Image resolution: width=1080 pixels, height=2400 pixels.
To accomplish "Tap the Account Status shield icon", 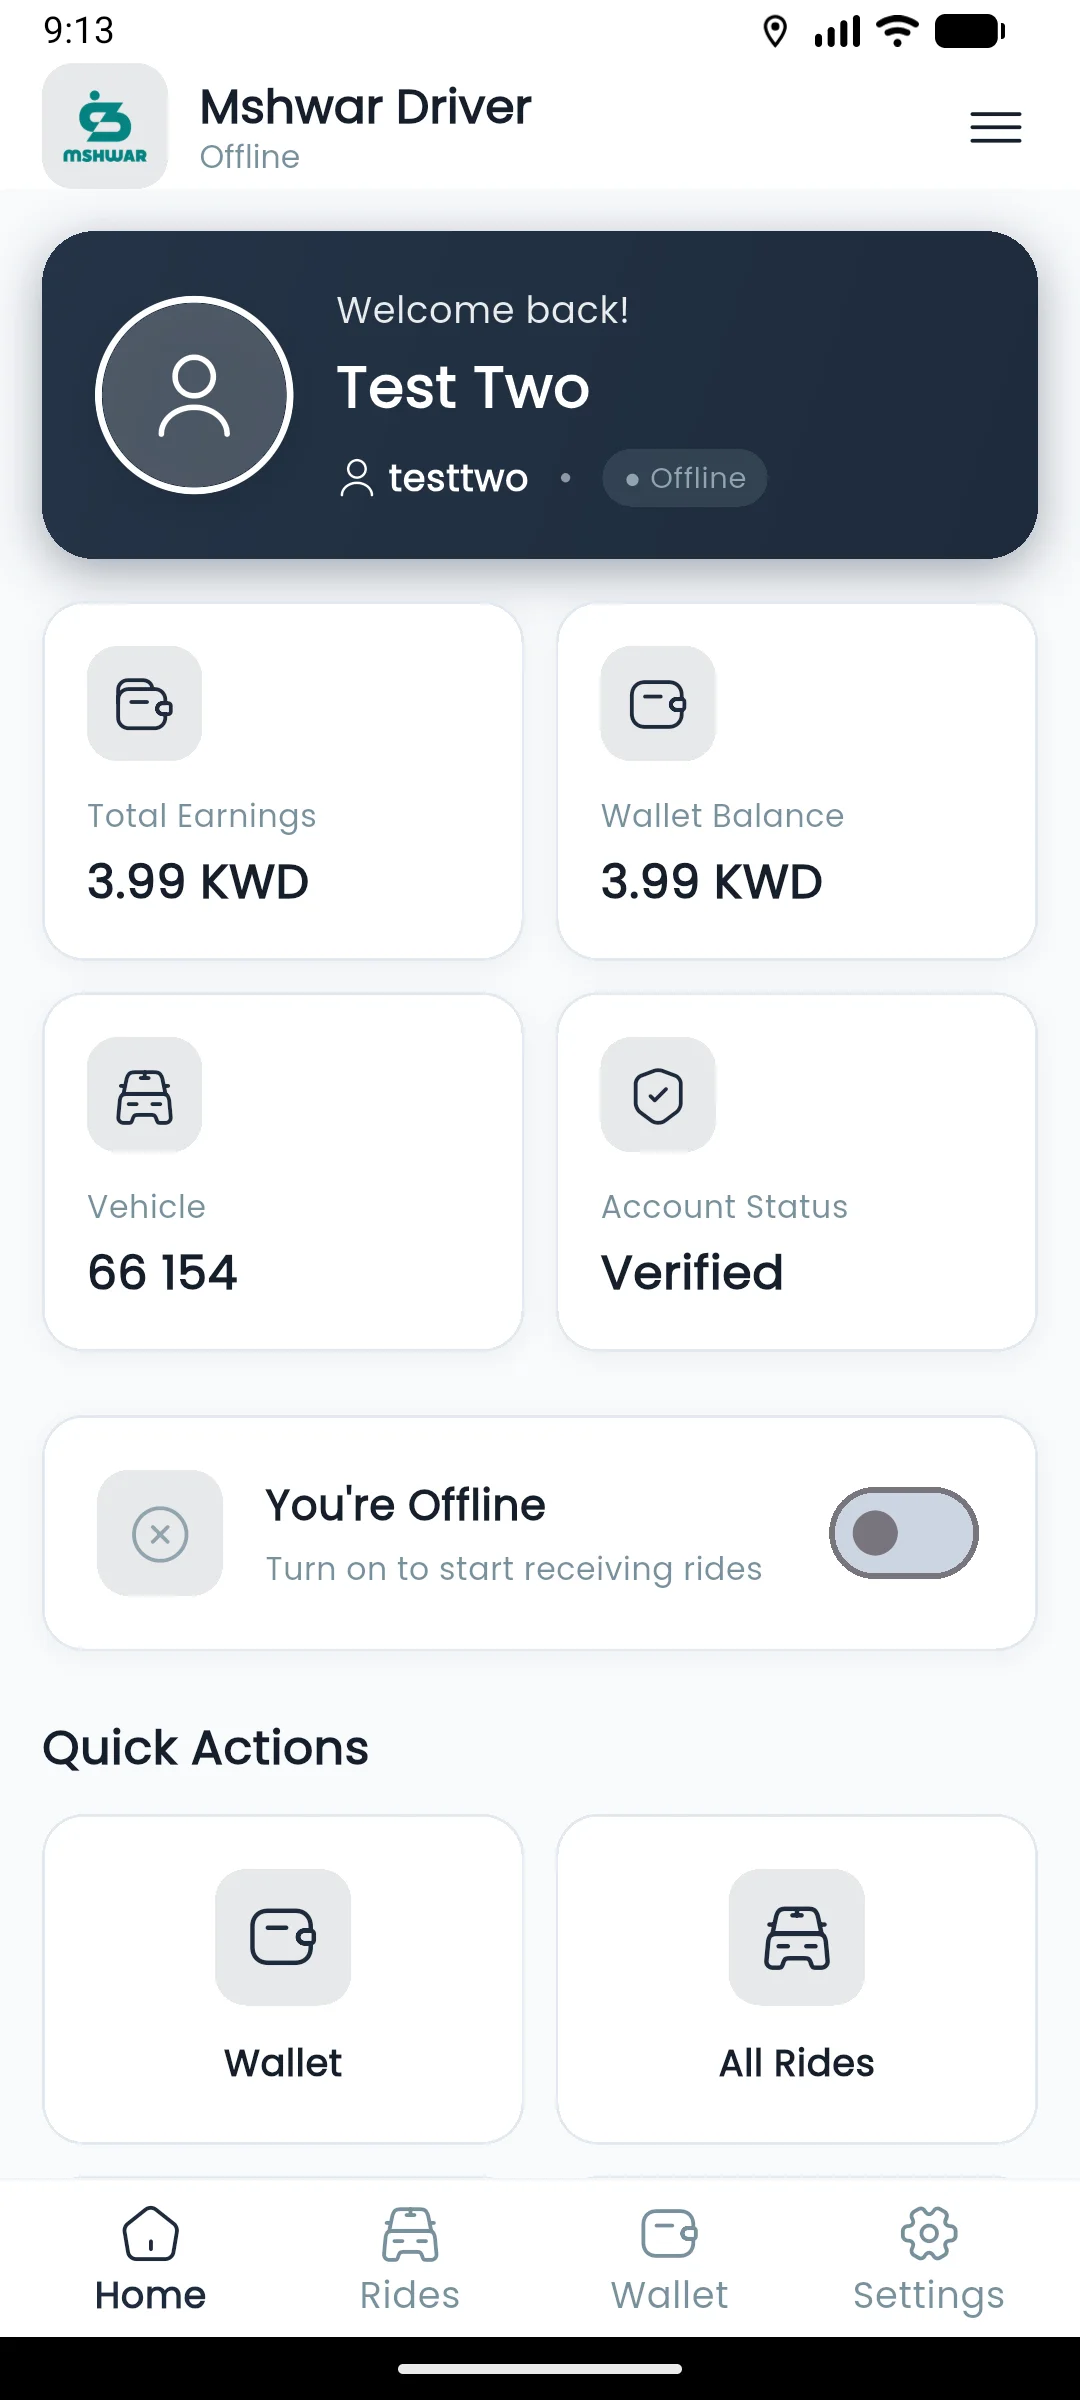I will 658,1095.
